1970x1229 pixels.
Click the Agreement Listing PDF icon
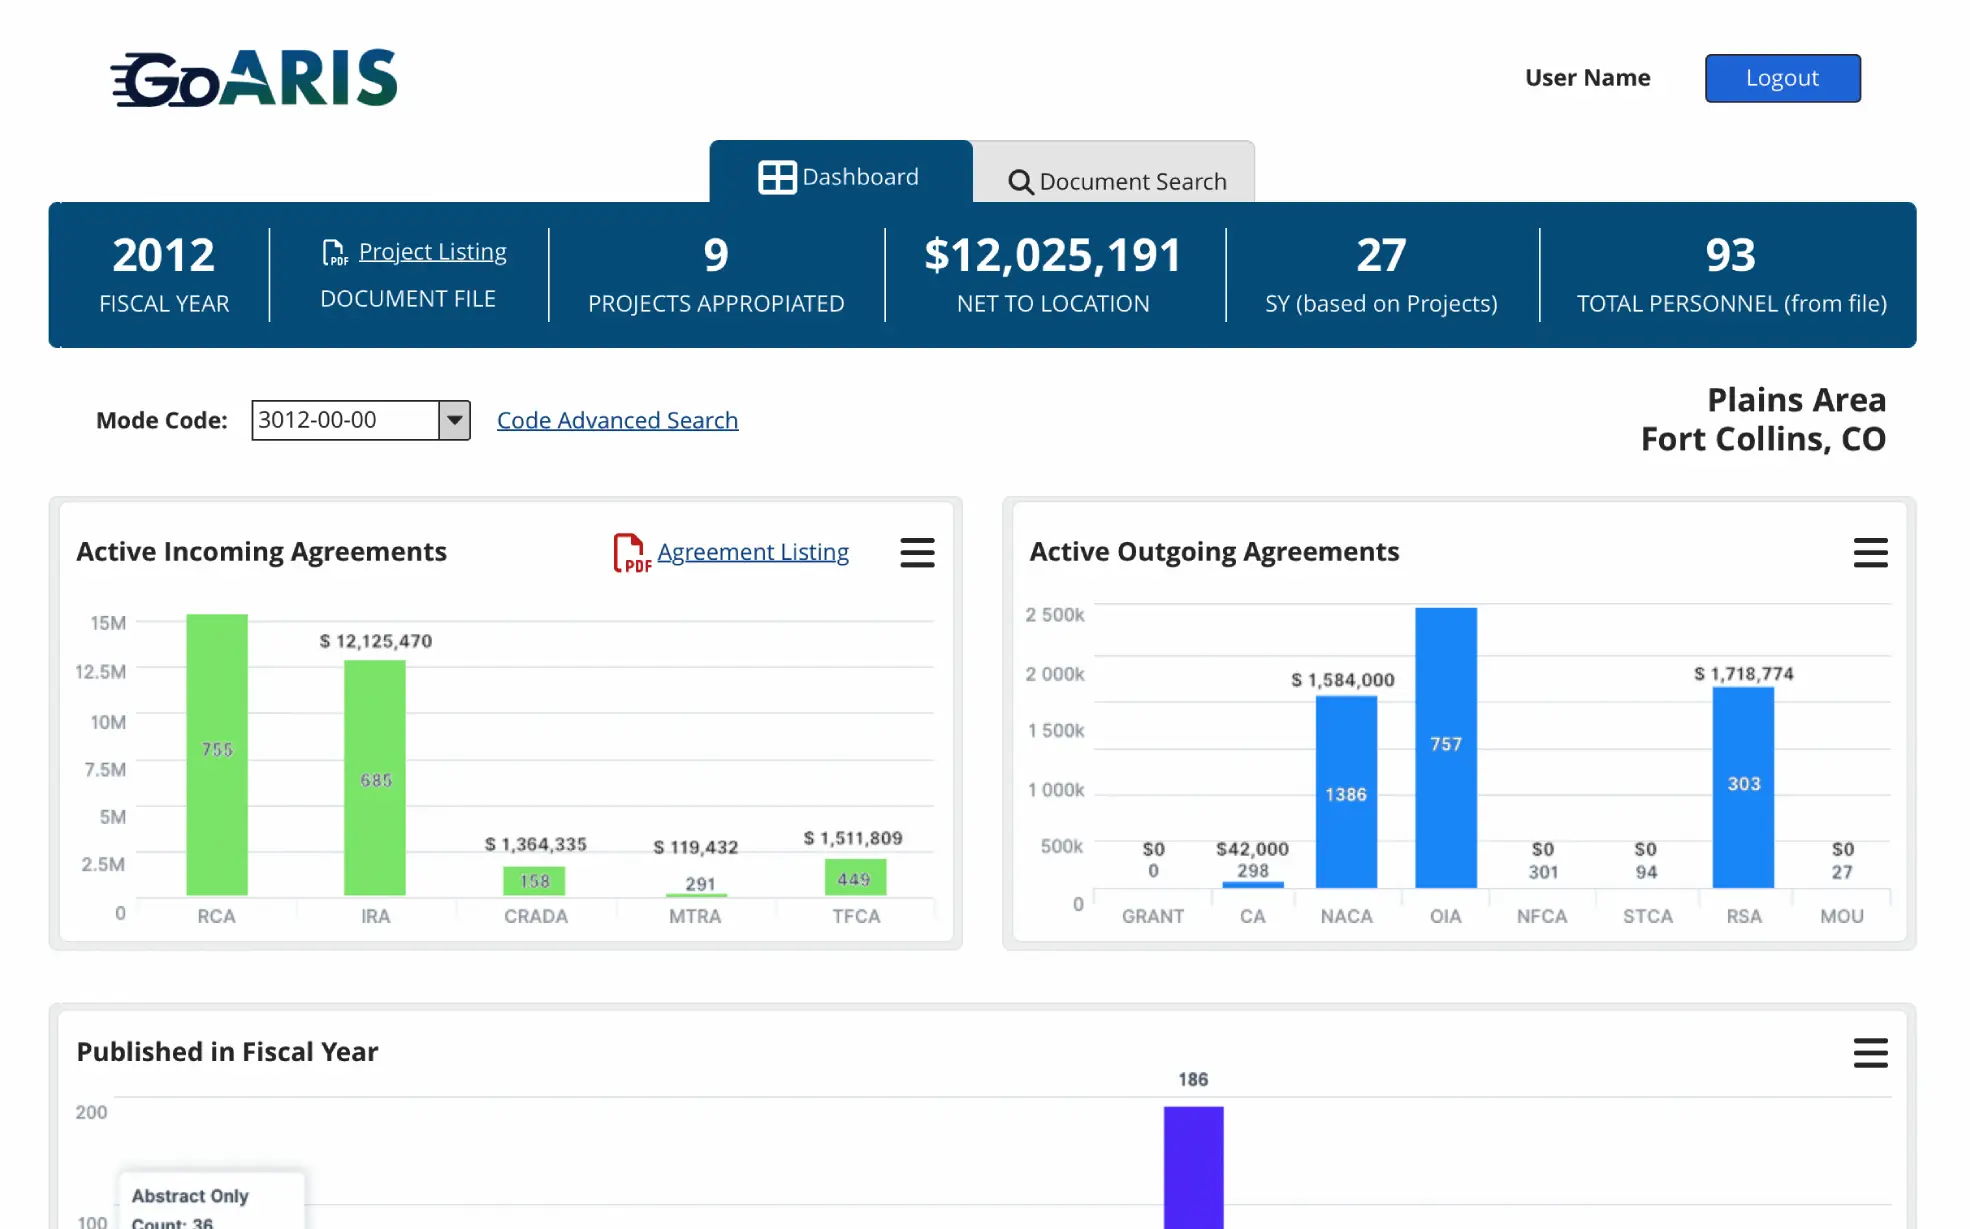coord(630,552)
